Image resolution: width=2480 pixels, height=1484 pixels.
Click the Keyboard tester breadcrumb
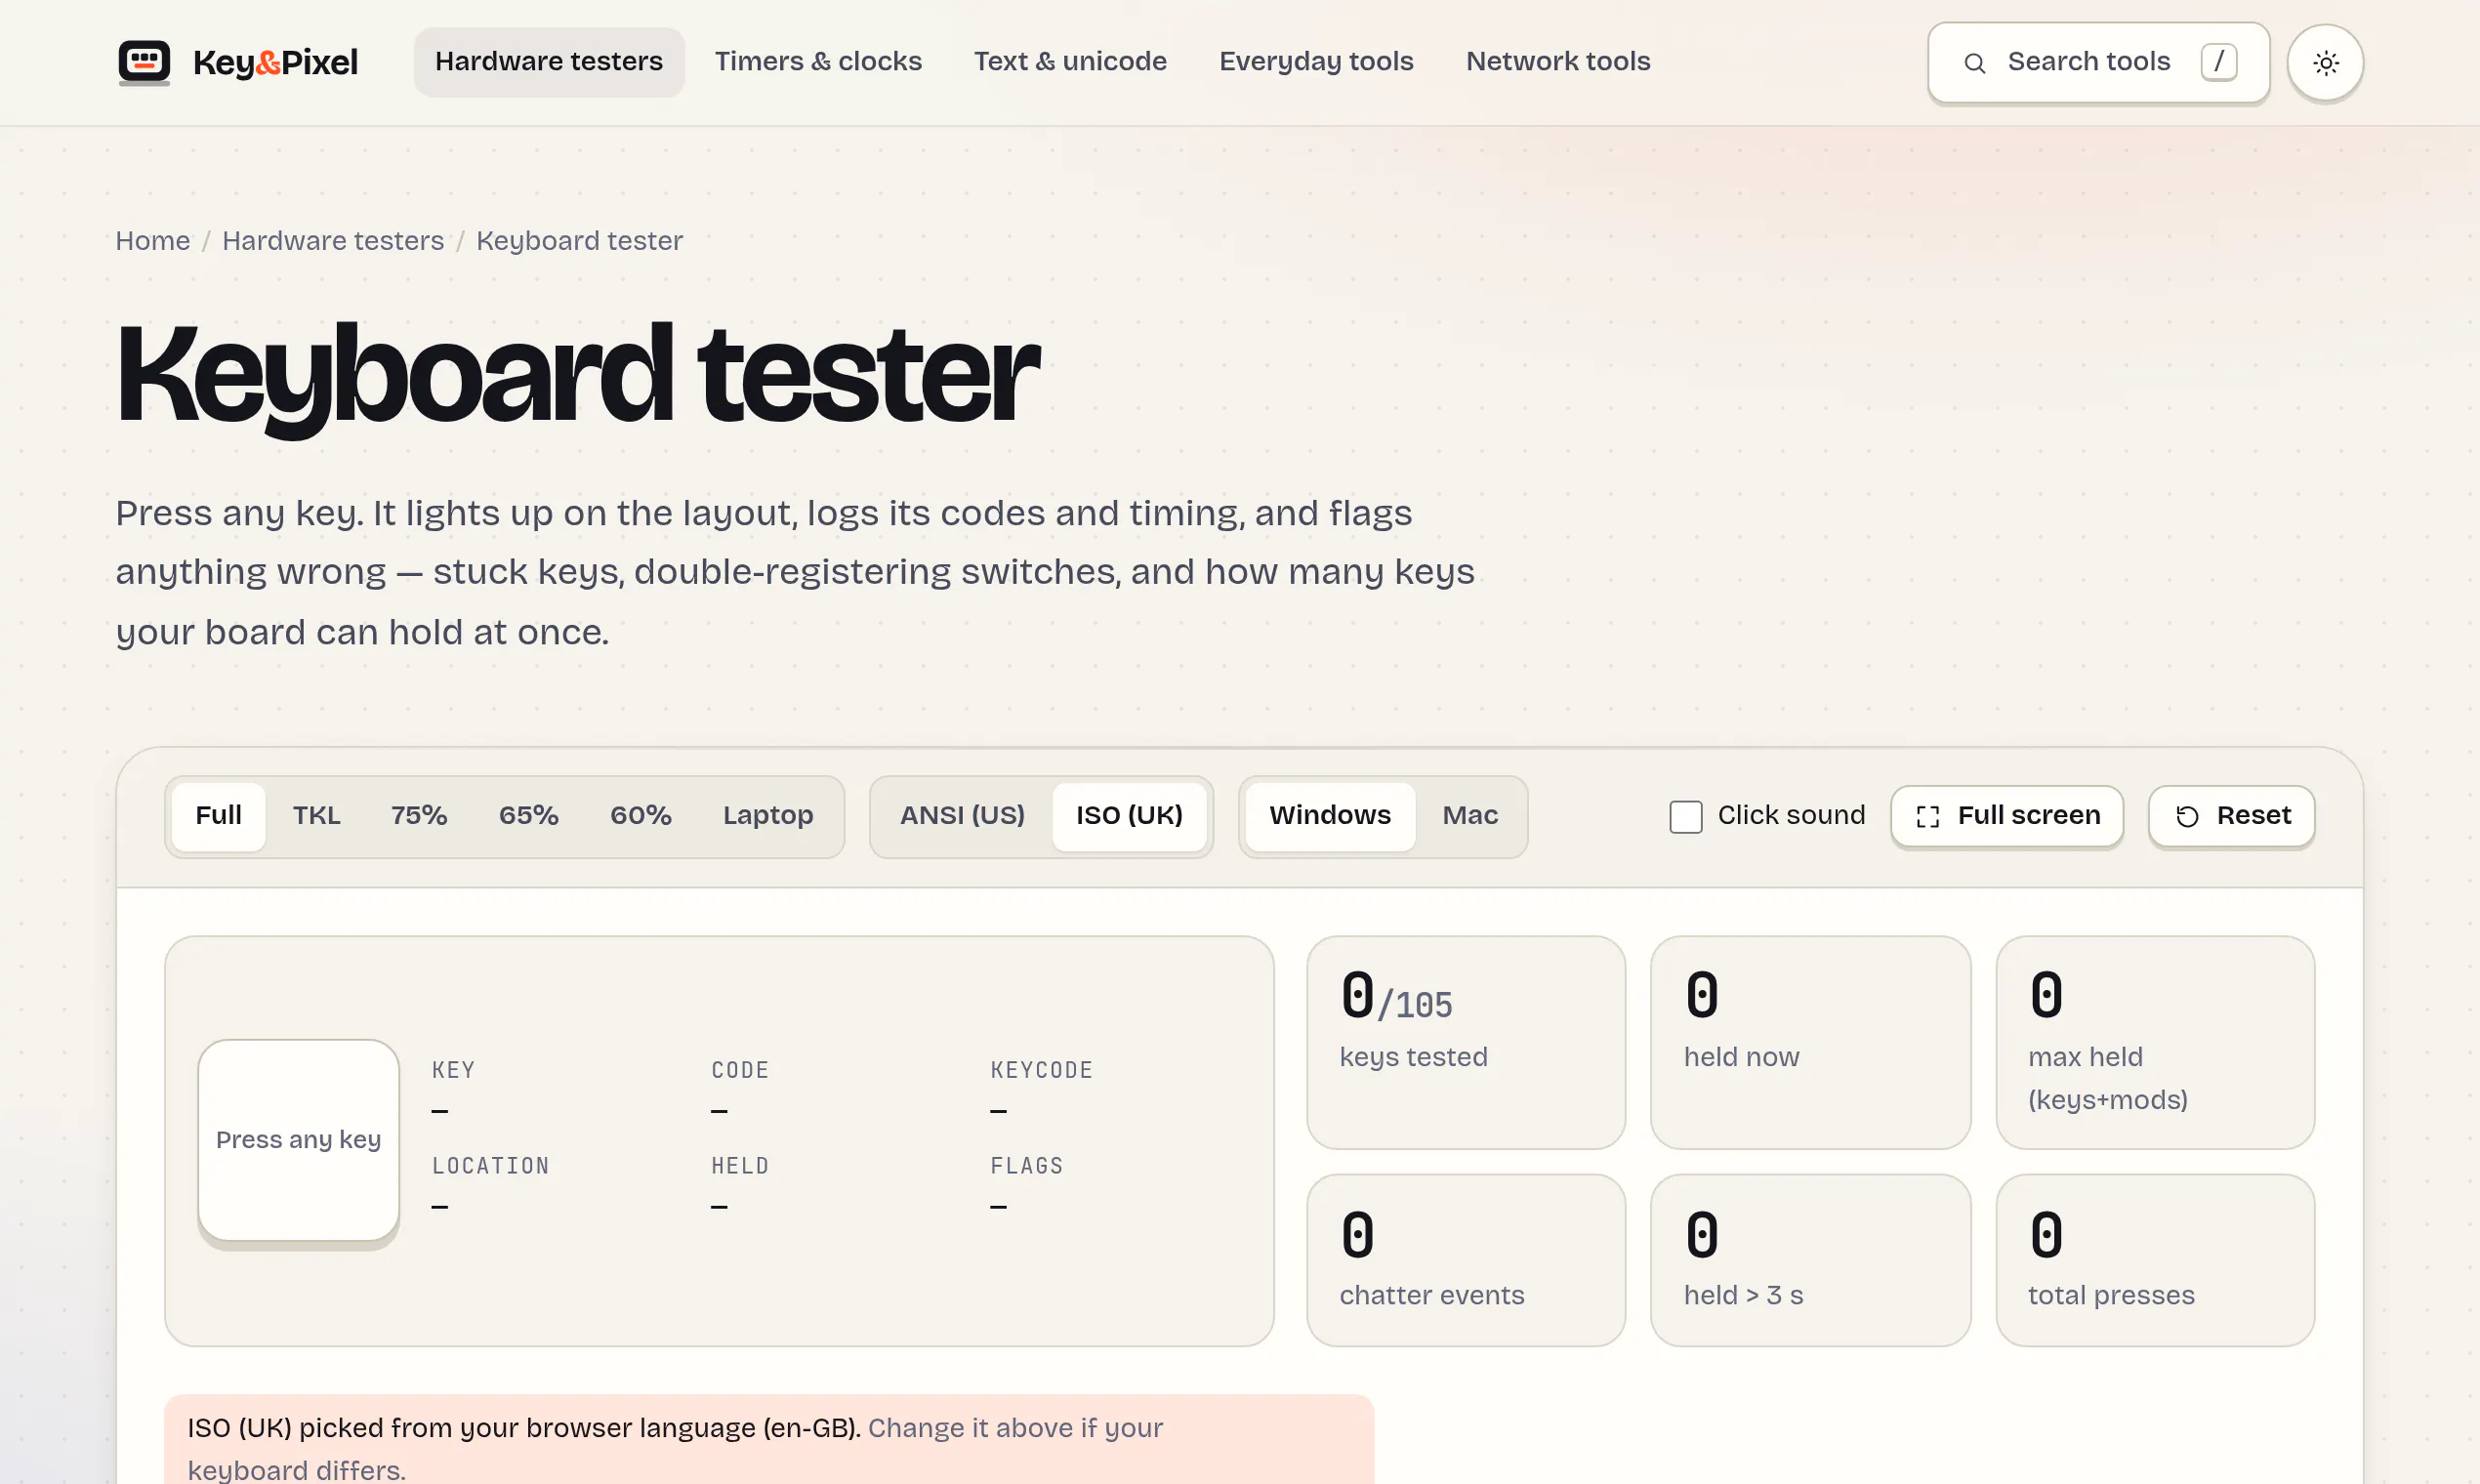[x=579, y=241]
